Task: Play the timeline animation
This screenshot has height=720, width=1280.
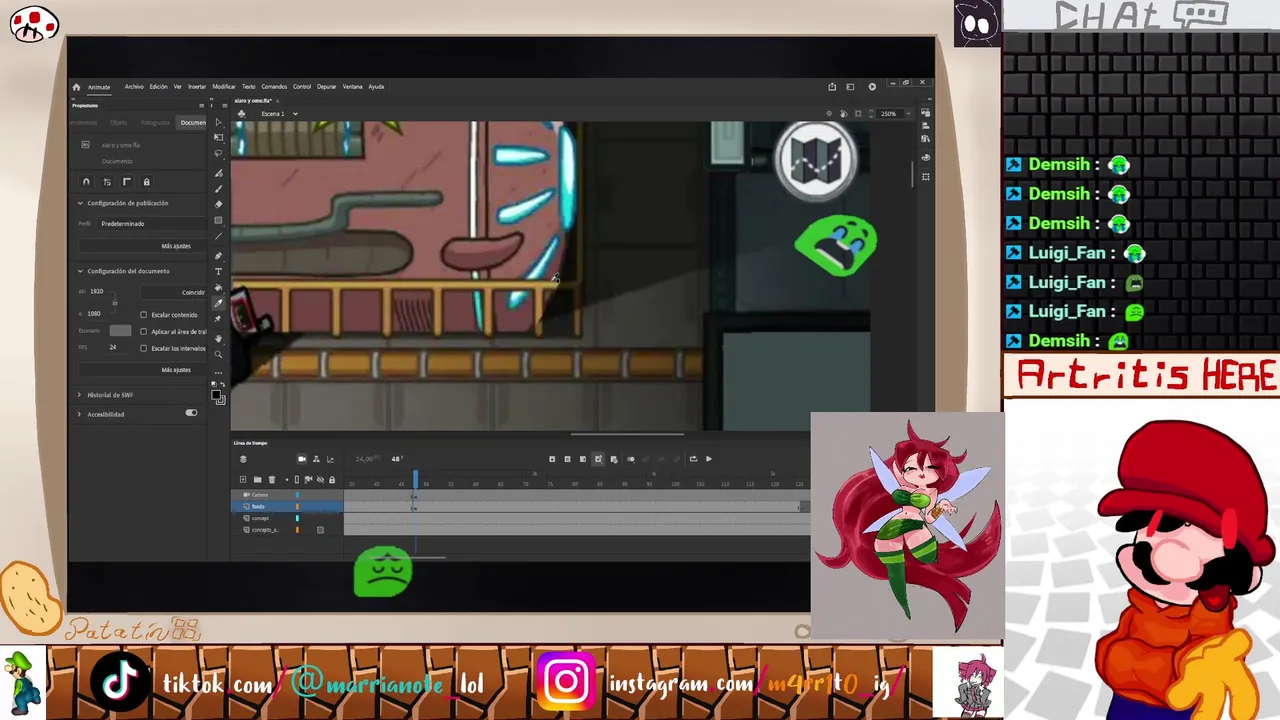Action: [x=709, y=459]
